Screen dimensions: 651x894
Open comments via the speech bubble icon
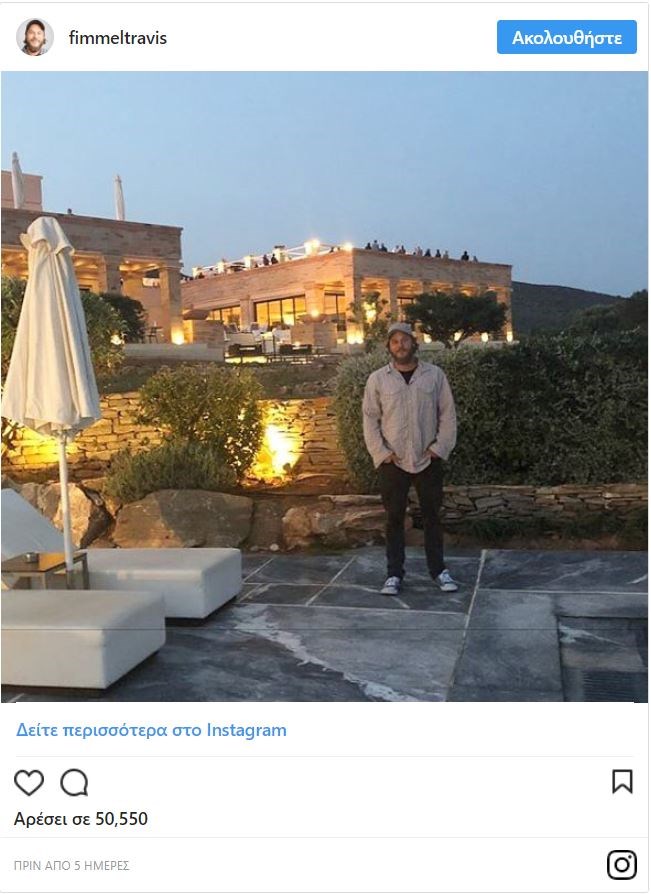tap(74, 782)
